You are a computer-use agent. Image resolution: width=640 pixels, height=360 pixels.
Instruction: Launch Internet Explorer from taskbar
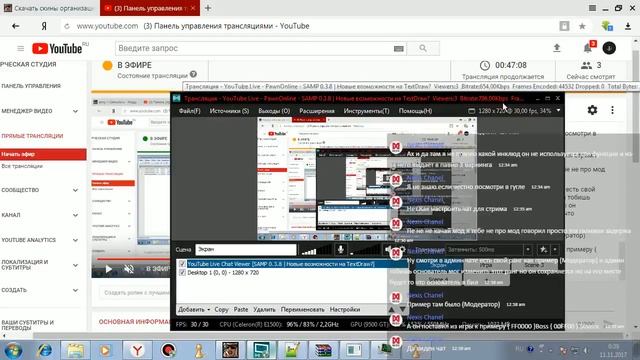pos(44,350)
